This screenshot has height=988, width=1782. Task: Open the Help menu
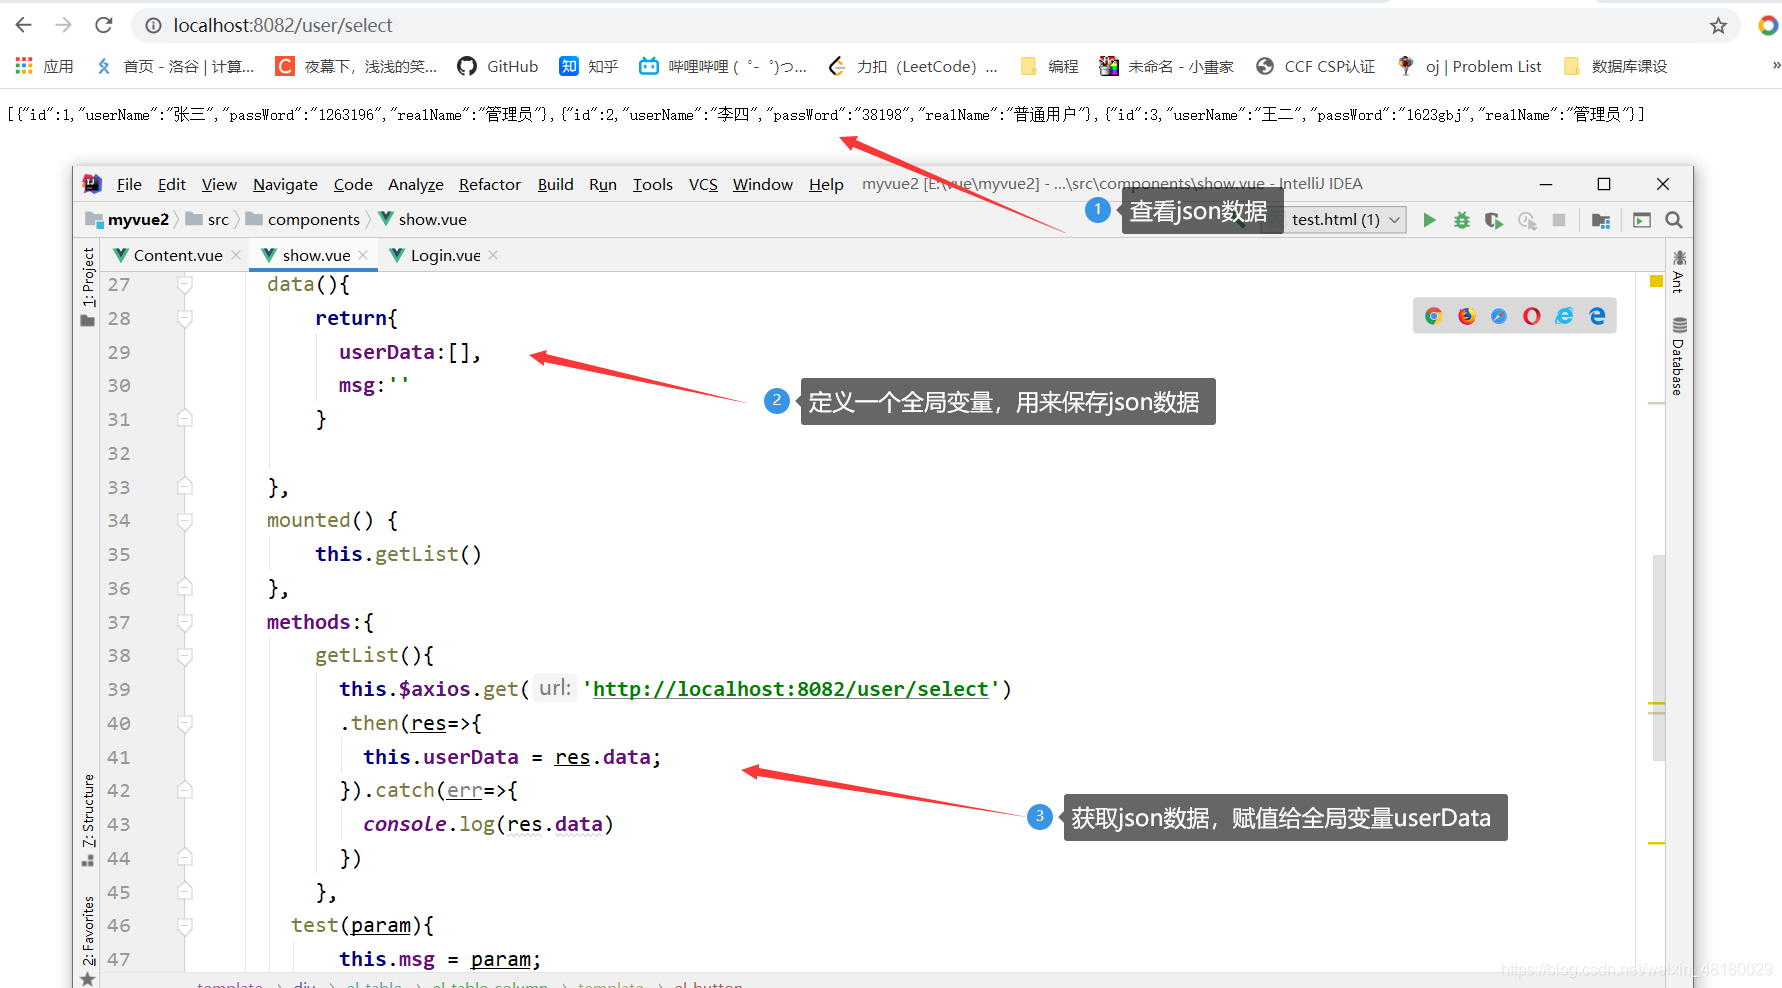pyautogui.click(x=826, y=184)
